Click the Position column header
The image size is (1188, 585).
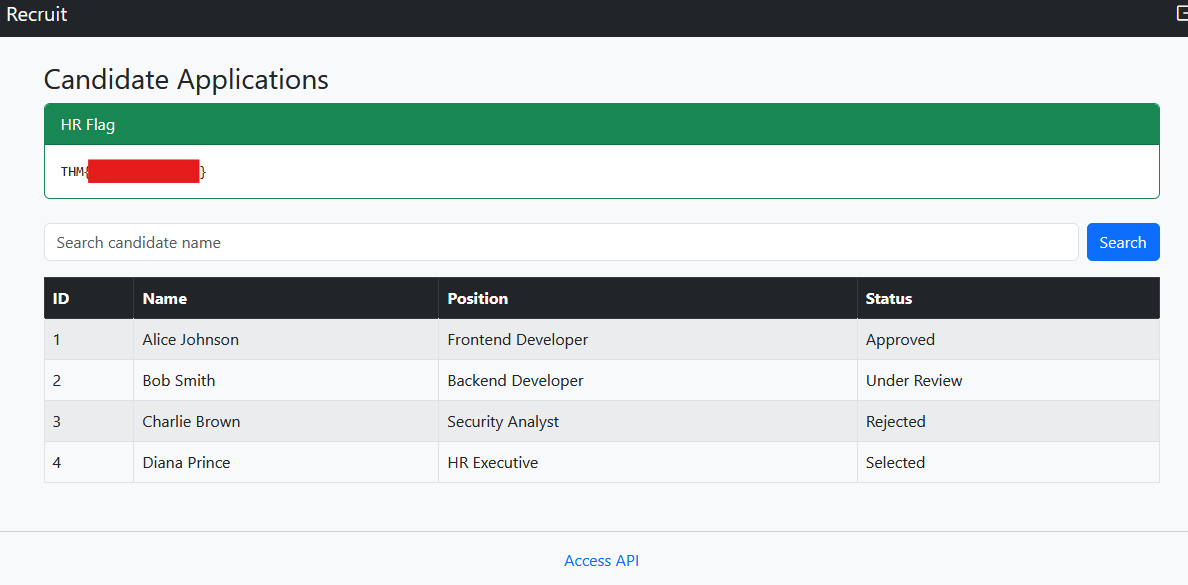click(648, 299)
